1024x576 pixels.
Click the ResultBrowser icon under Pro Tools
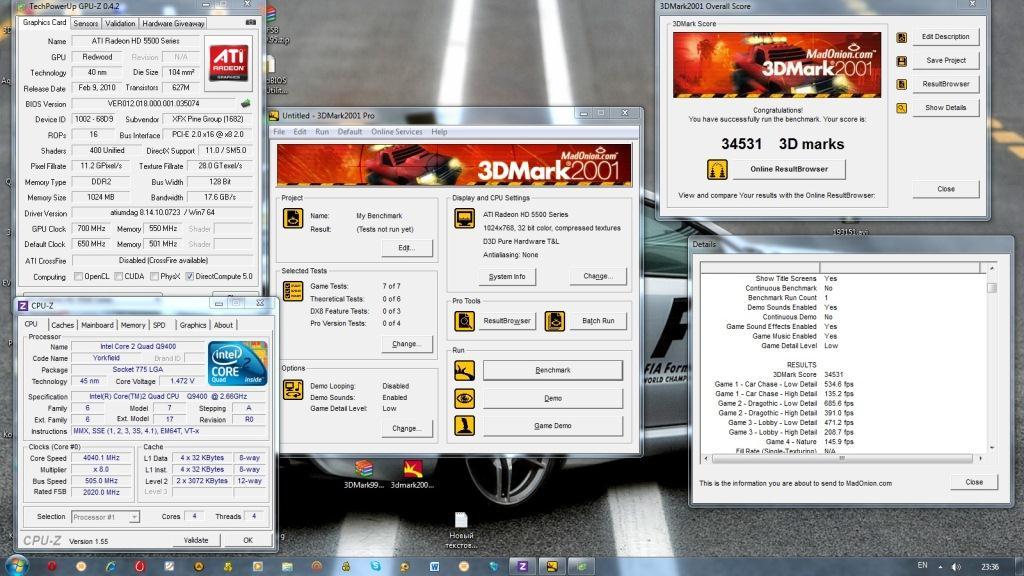[464, 321]
